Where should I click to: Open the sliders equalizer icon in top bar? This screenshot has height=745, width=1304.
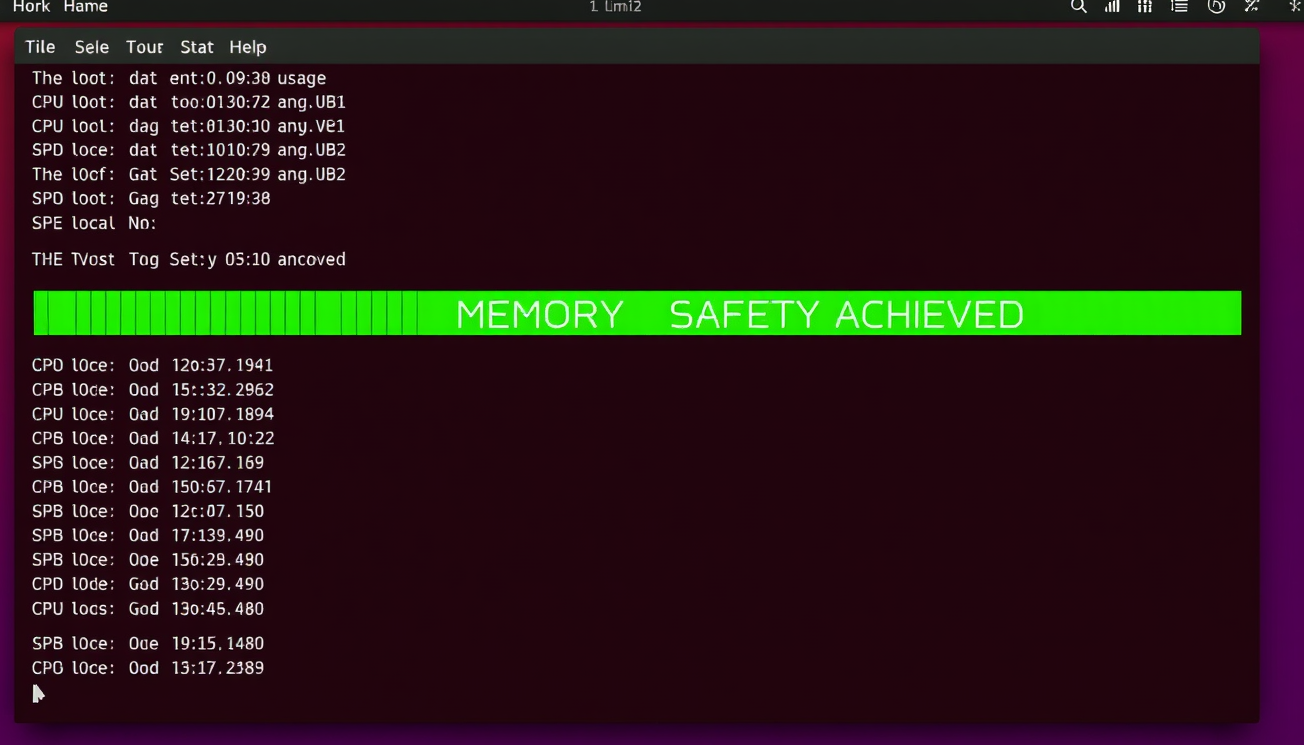(1145, 6)
